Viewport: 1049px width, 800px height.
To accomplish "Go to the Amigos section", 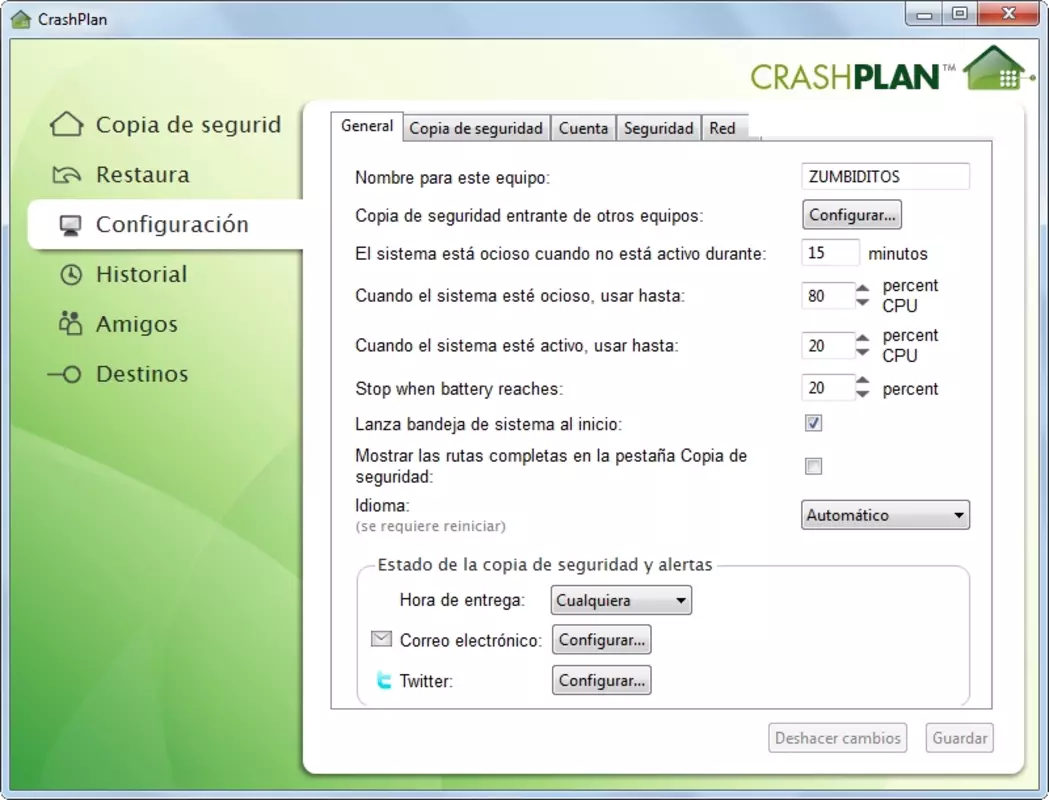I will (136, 324).
